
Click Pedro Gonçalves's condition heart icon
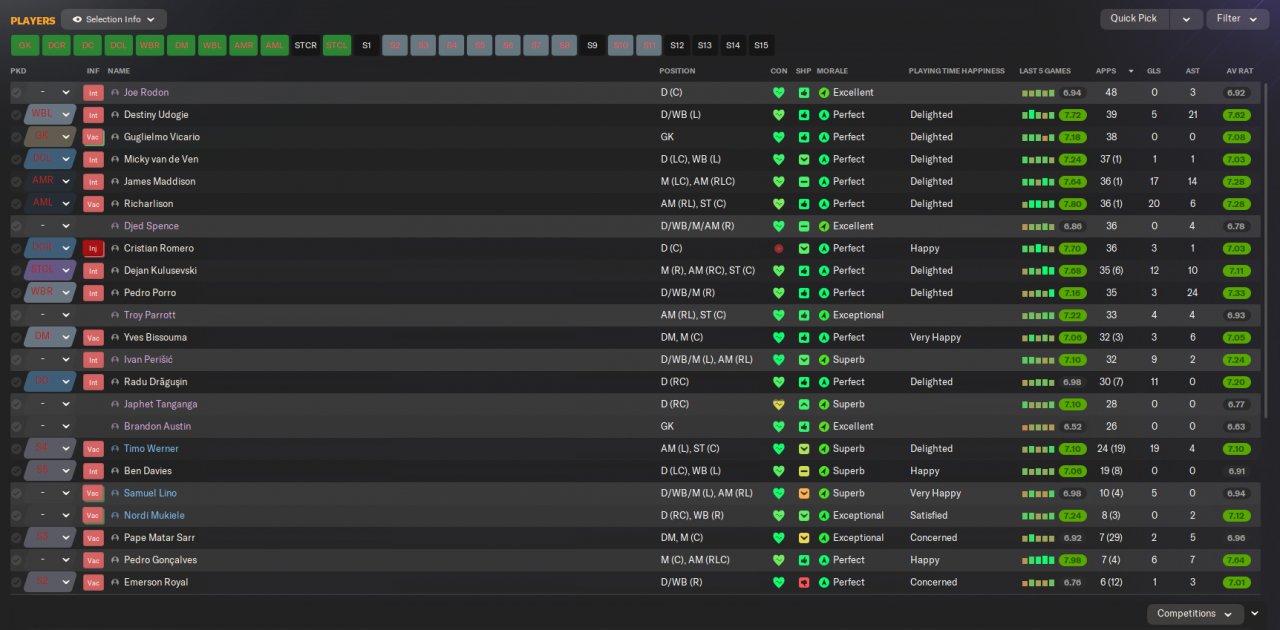click(x=779, y=560)
